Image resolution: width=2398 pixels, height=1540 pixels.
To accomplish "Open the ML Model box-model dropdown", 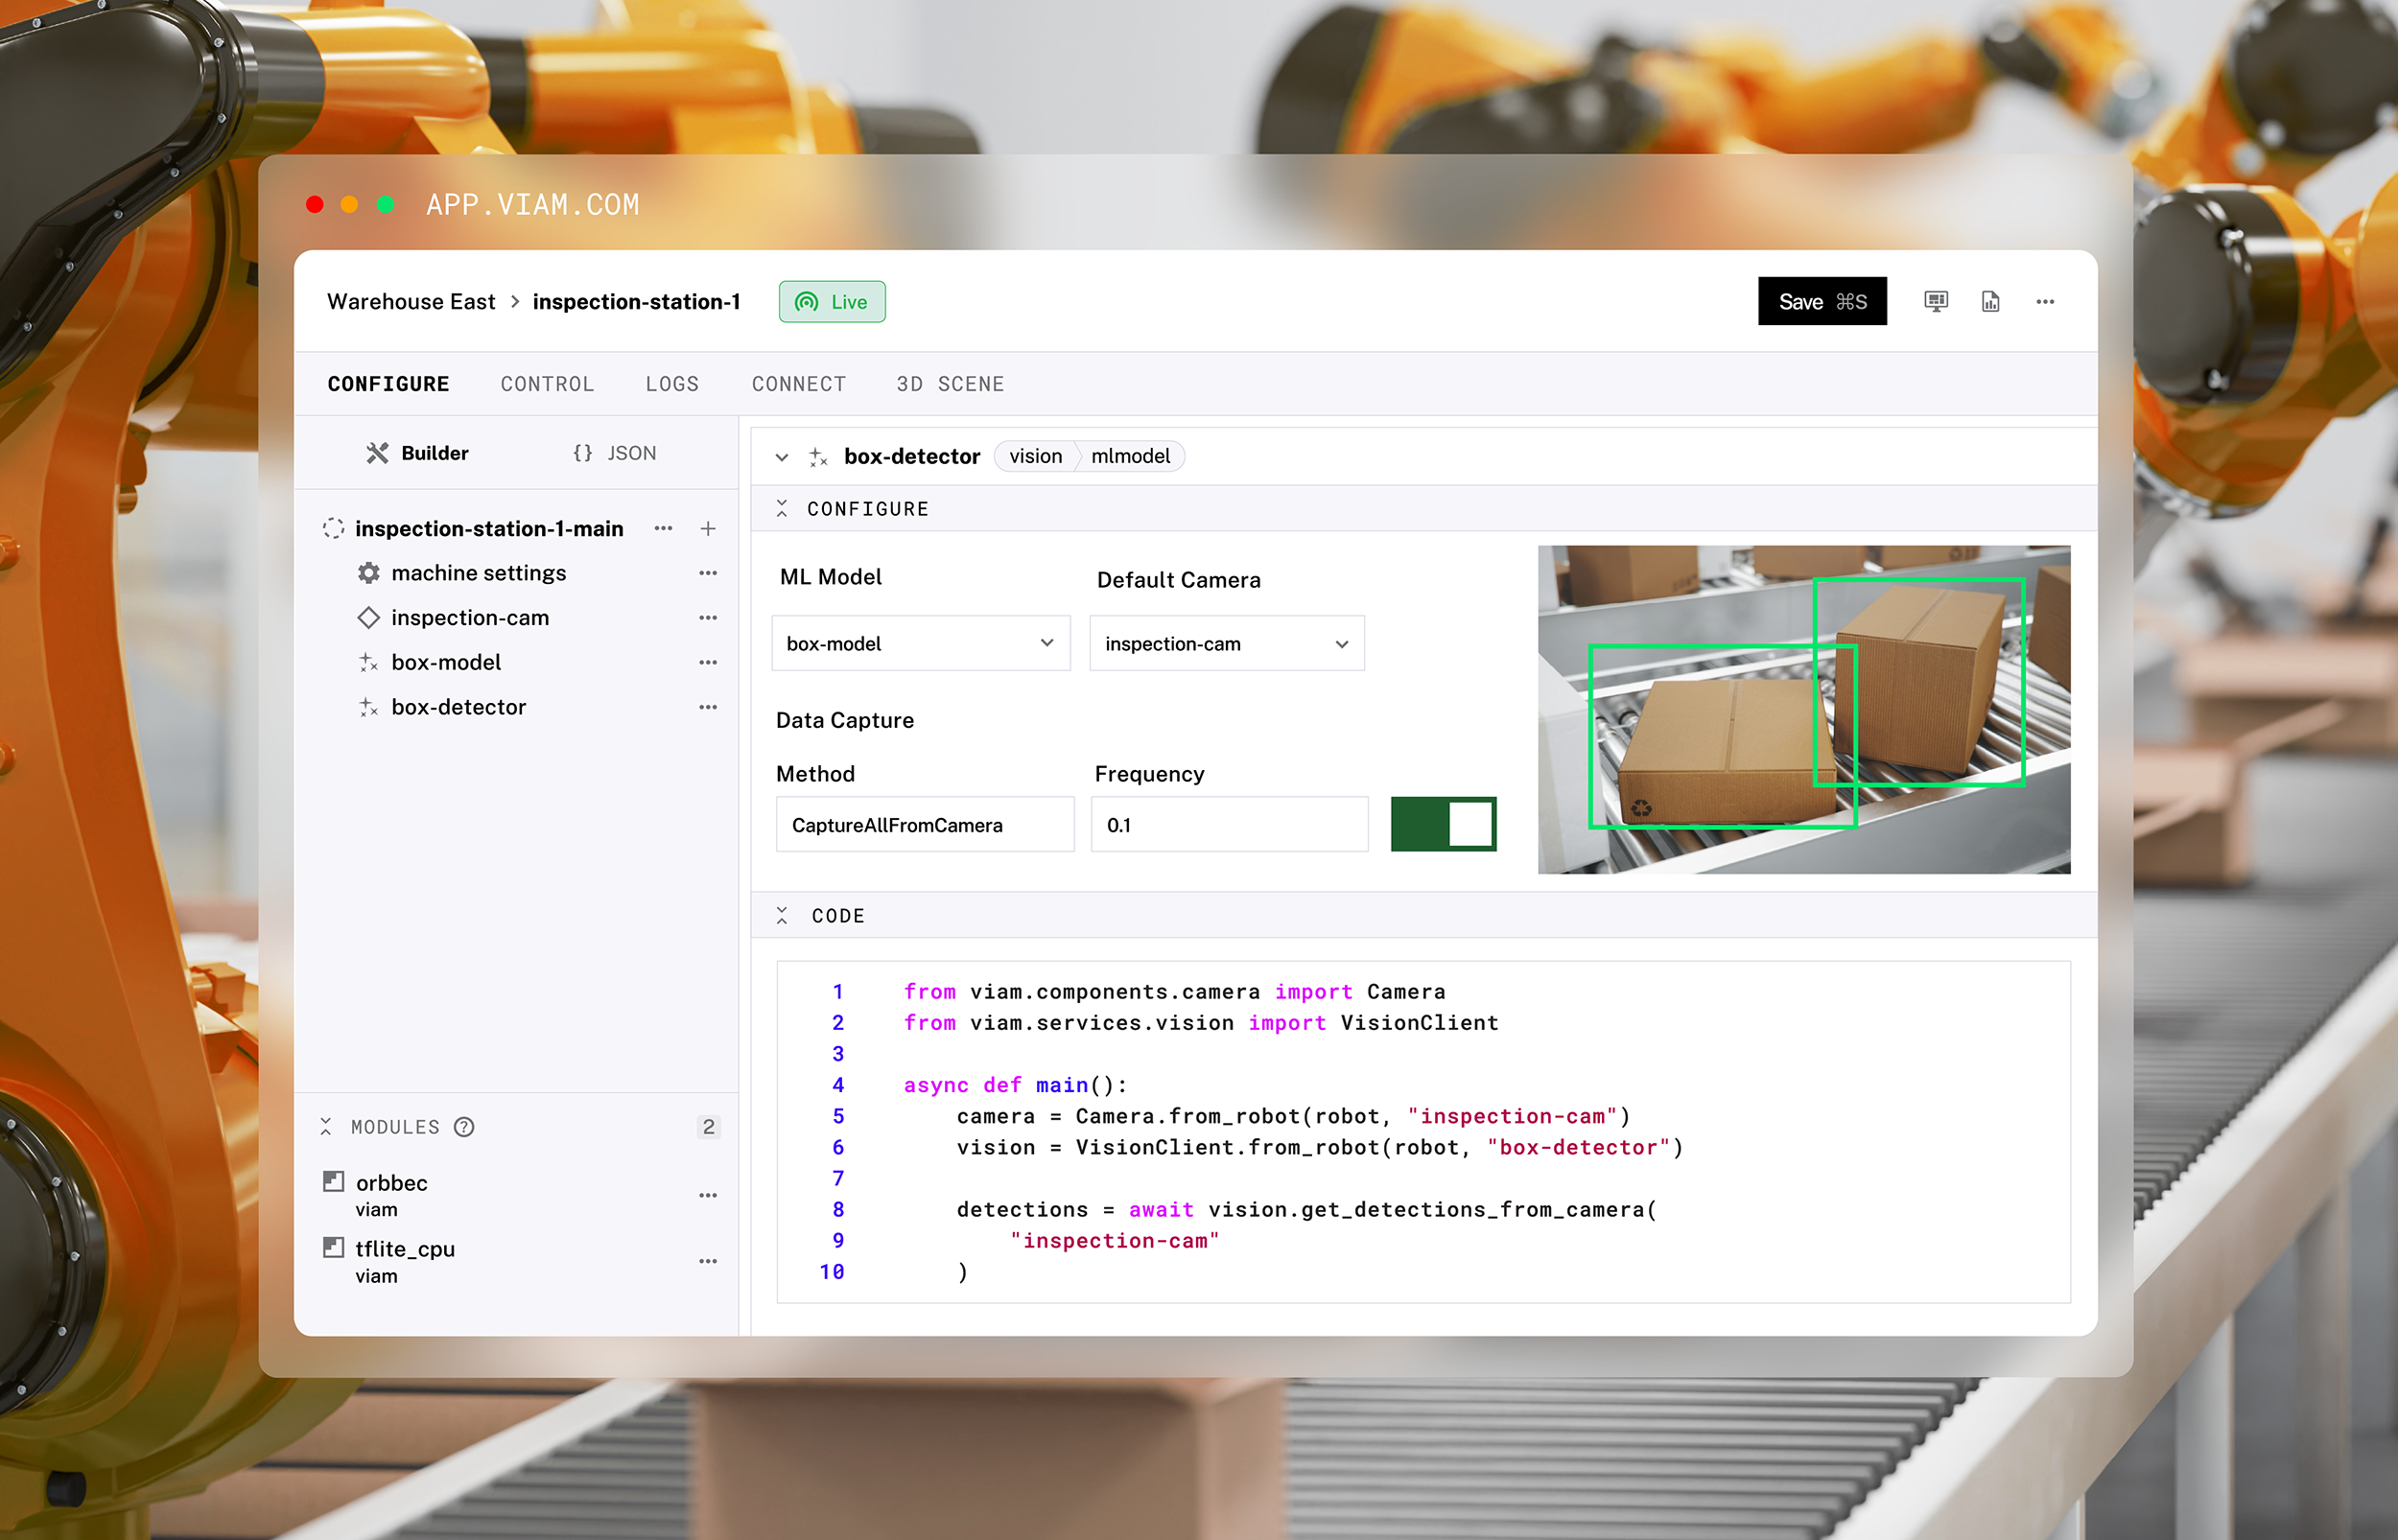I will point(920,644).
